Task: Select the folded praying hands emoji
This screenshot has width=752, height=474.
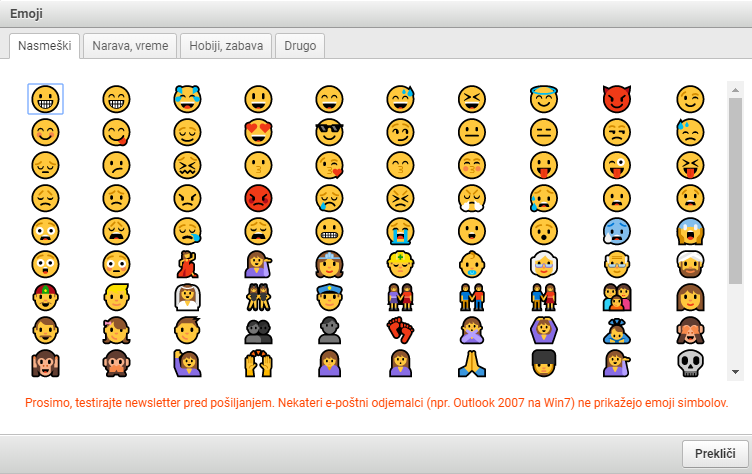Action: [x=473, y=362]
